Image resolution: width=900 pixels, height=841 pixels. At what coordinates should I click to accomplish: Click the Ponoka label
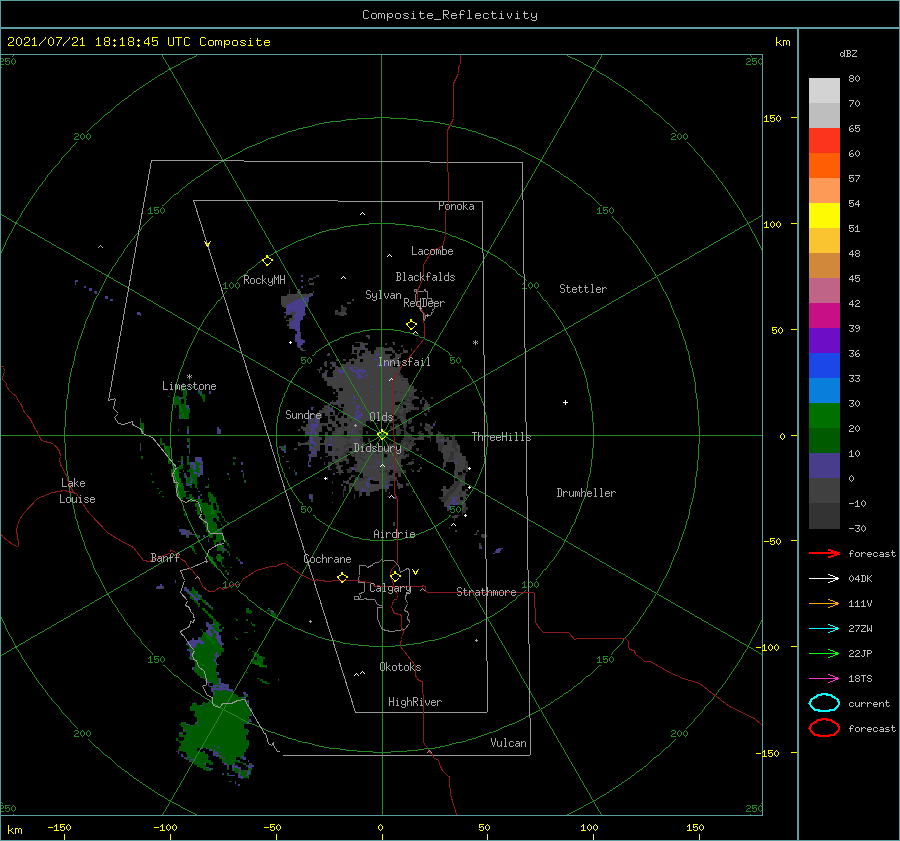pos(456,206)
